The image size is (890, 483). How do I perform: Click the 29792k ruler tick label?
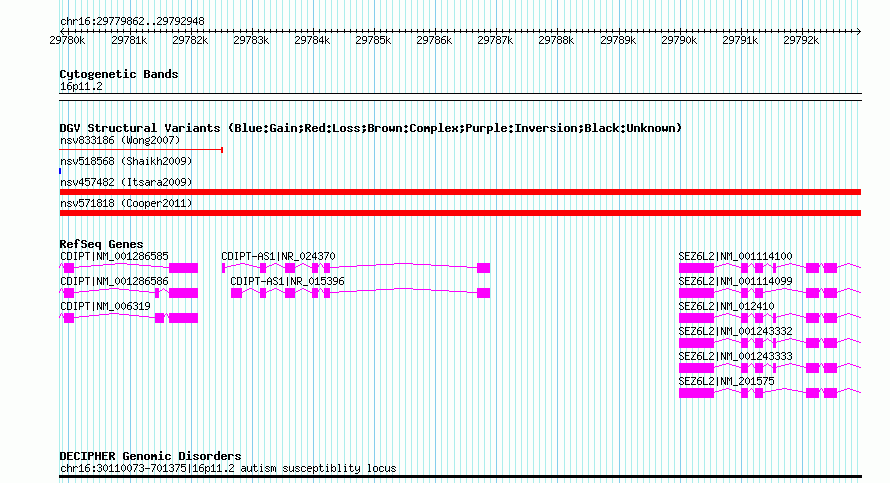tap(801, 40)
